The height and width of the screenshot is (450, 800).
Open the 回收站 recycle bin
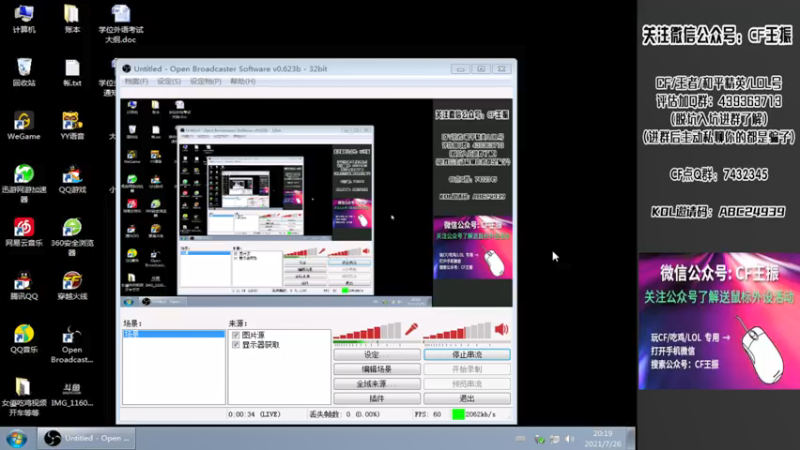point(24,72)
